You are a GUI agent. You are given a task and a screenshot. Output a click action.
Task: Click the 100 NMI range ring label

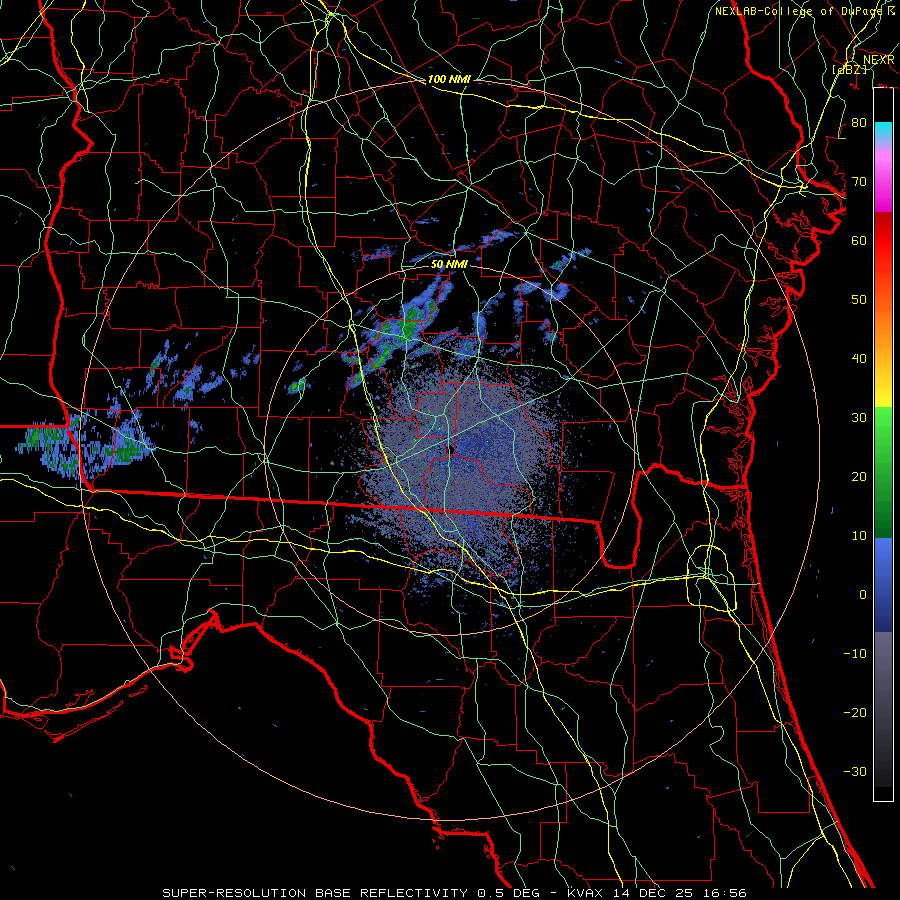449,79
